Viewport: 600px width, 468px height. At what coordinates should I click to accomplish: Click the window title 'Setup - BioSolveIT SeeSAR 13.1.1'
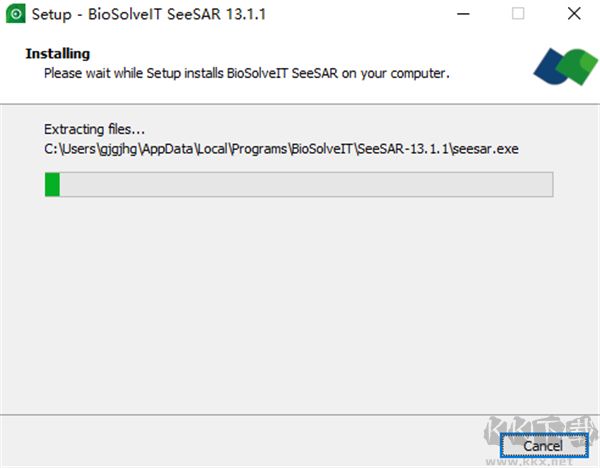[x=149, y=15]
